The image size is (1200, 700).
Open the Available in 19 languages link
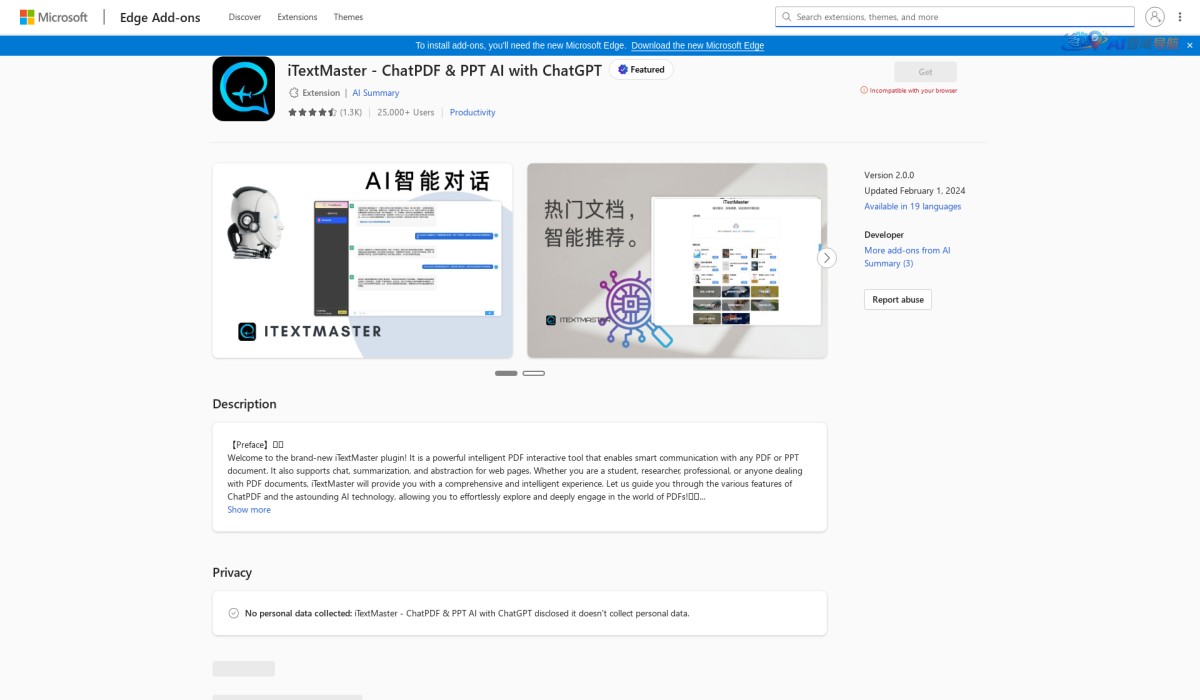[x=911, y=206]
